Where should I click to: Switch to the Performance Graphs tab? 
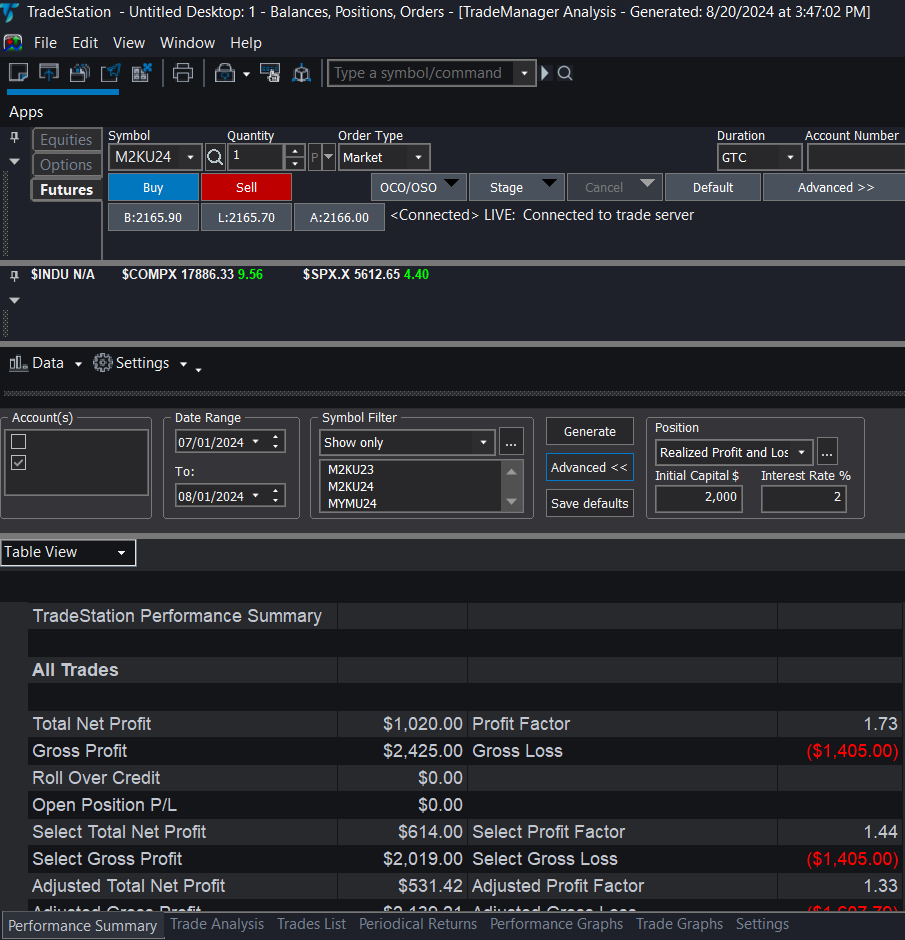point(556,924)
